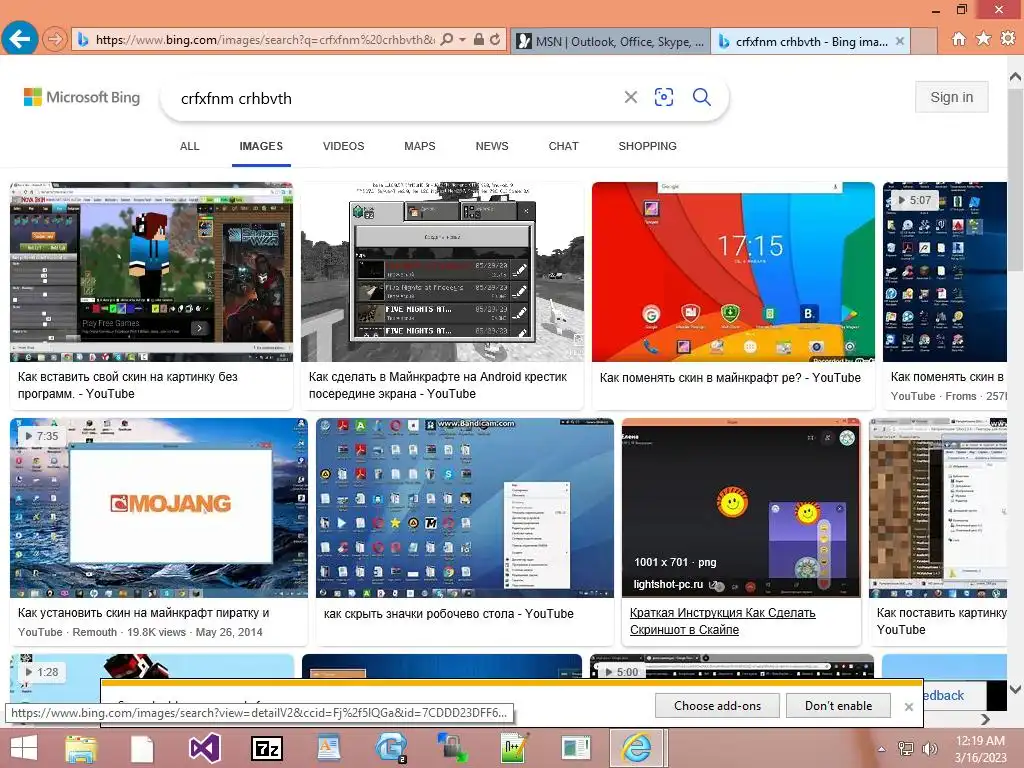Click the lightshot-pc.ru source text
The height and width of the screenshot is (768, 1024).
click(x=668, y=584)
